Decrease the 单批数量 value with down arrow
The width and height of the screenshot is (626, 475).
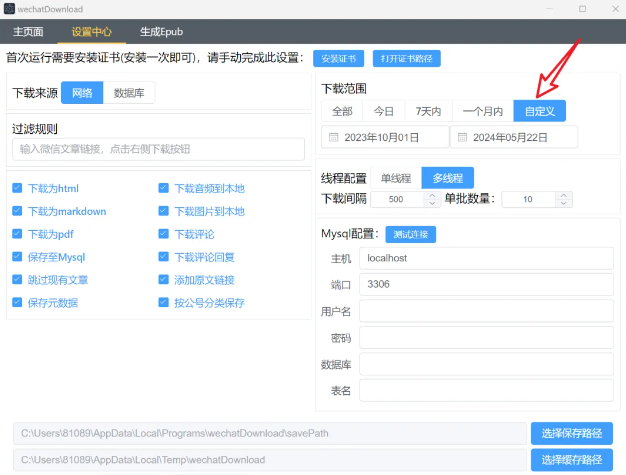pyautogui.click(x=566, y=203)
